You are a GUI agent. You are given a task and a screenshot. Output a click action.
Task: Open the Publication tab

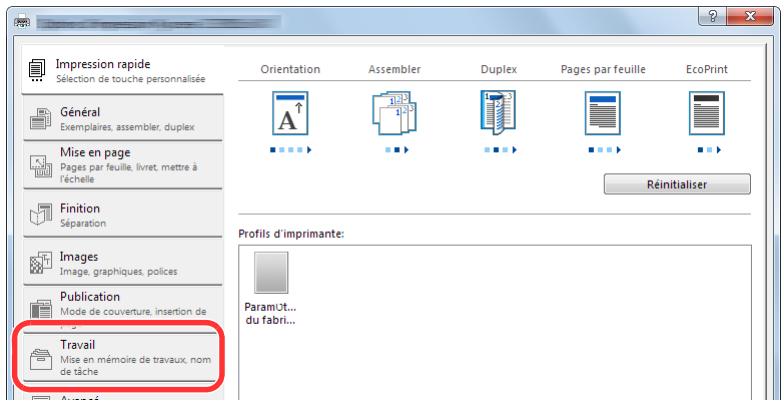point(122,308)
